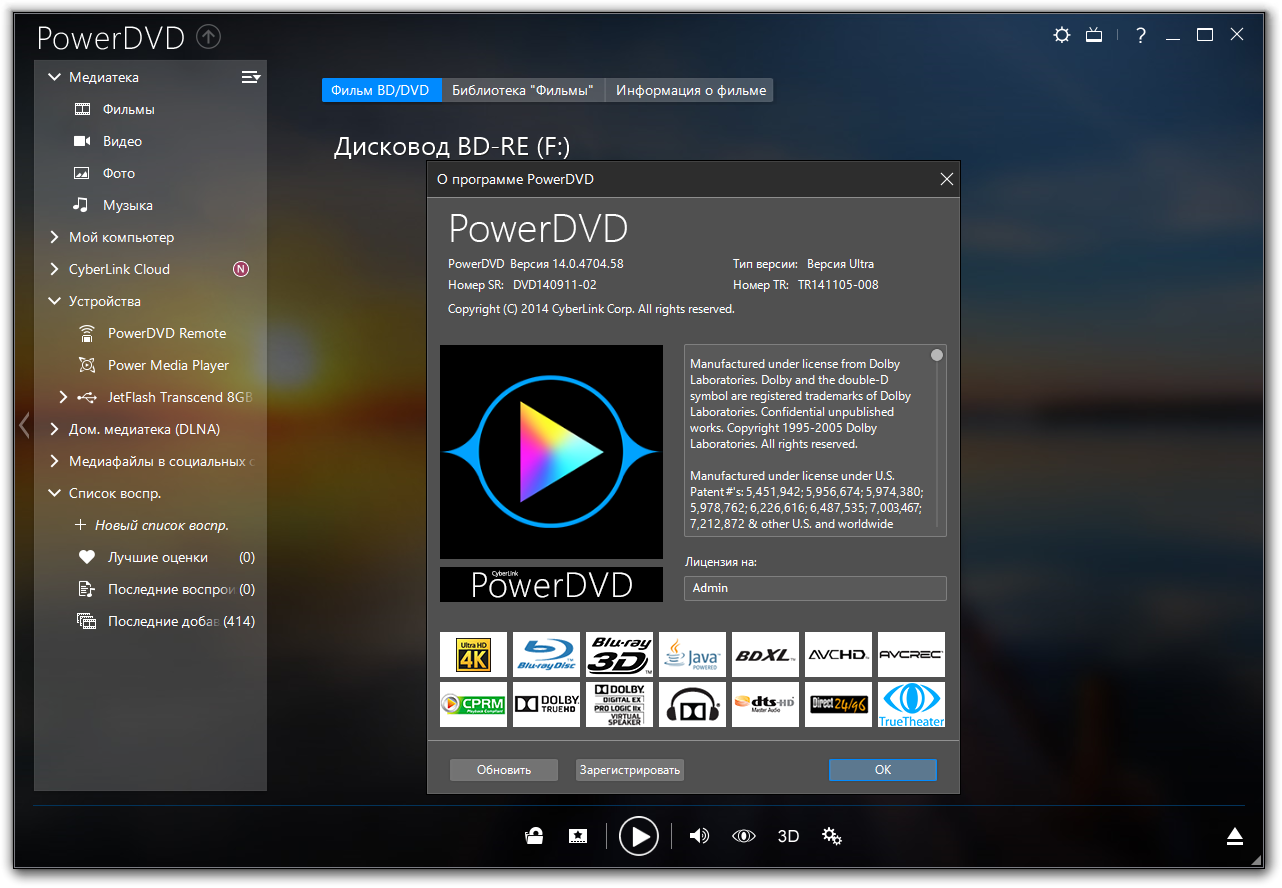The height and width of the screenshot is (888, 1282).
Task: Expand the Мой компьютер section
Action: coord(54,237)
